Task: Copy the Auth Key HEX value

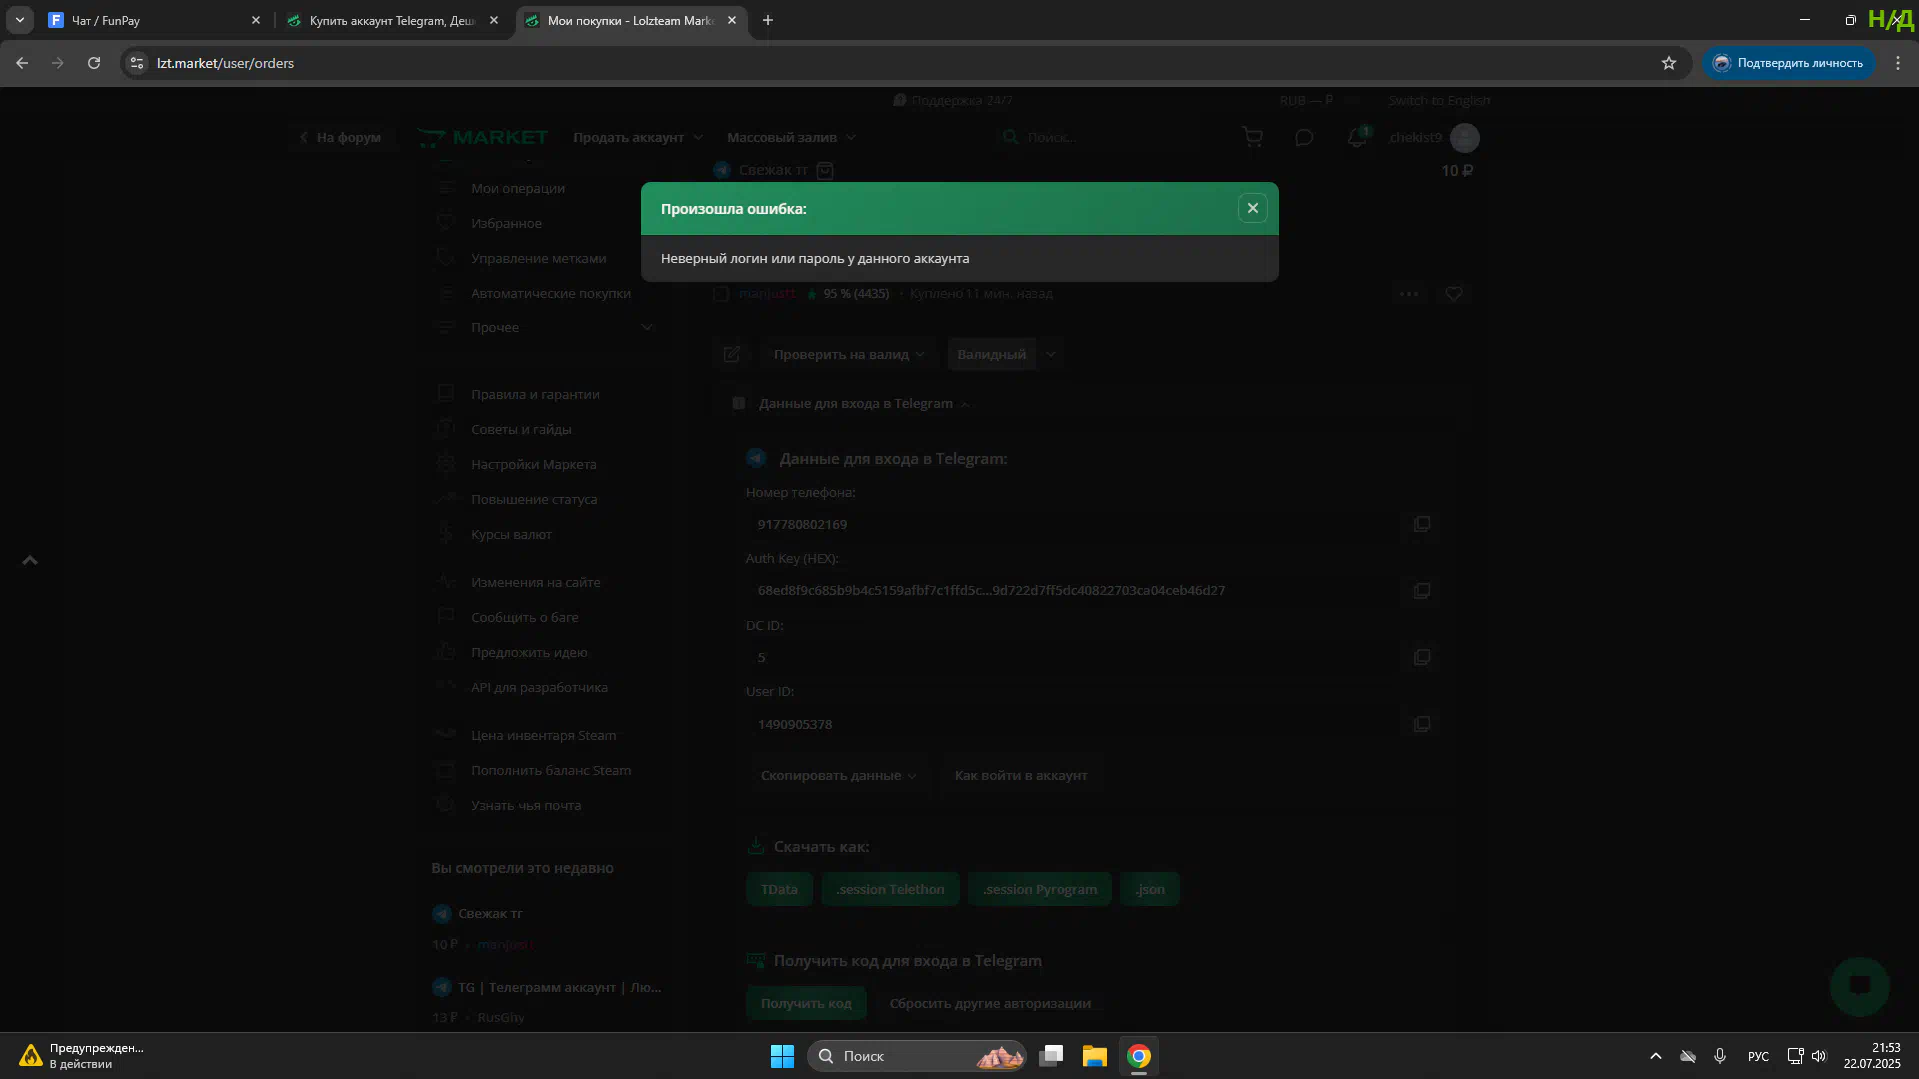Action: pos(1421,591)
